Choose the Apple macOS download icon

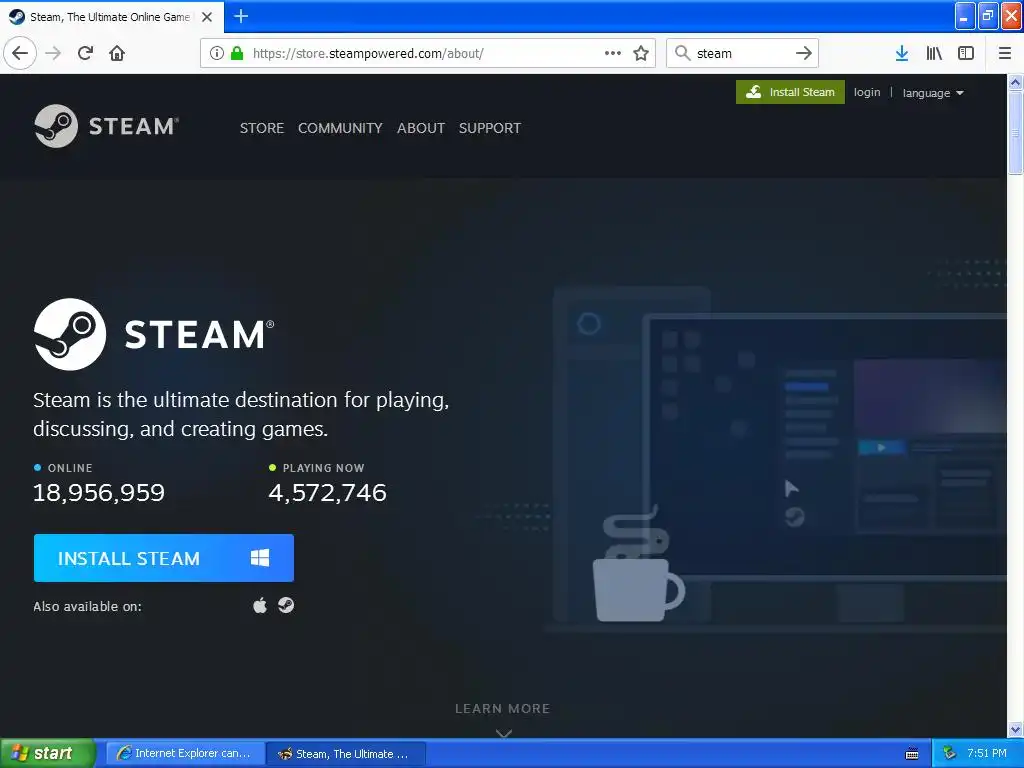[x=260, y=605]
